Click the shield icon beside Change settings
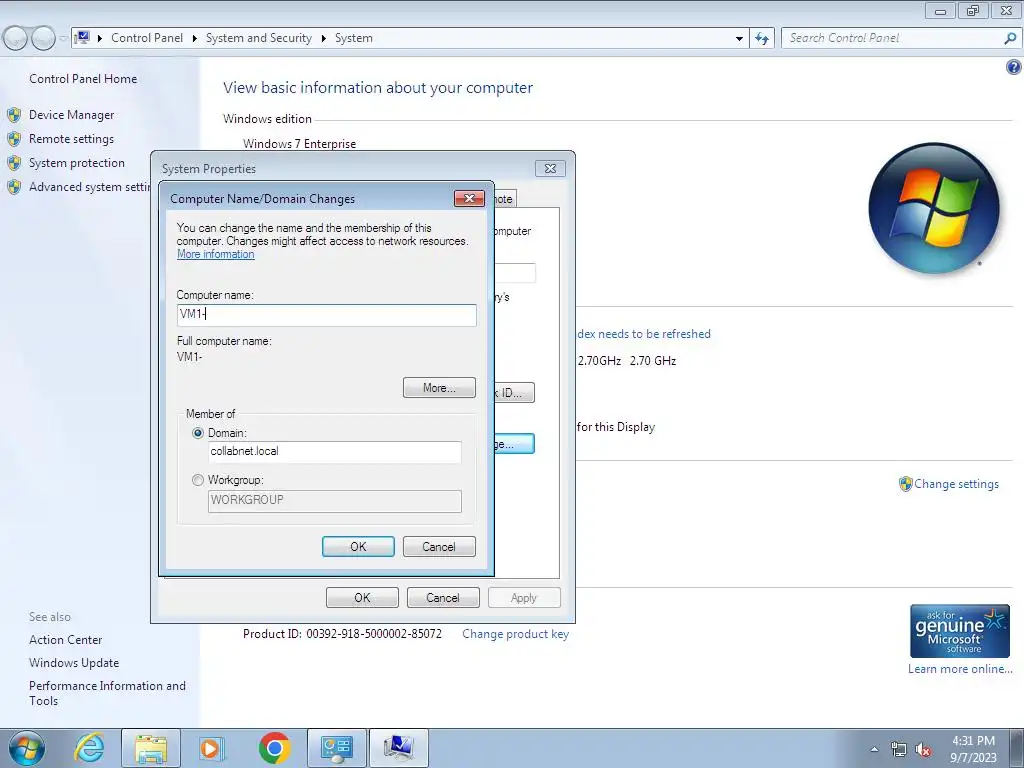Screen dimensions: 1024x768 905,484
